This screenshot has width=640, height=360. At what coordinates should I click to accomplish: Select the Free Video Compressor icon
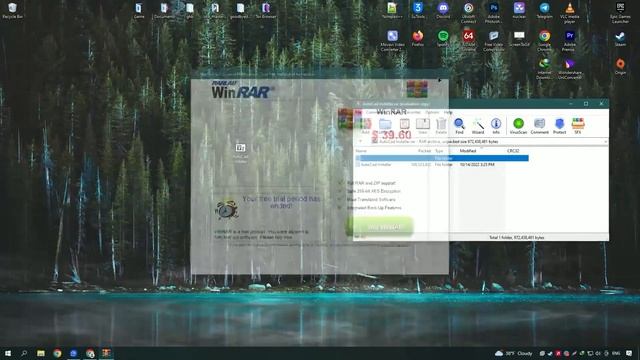click(x=493, y=41)
